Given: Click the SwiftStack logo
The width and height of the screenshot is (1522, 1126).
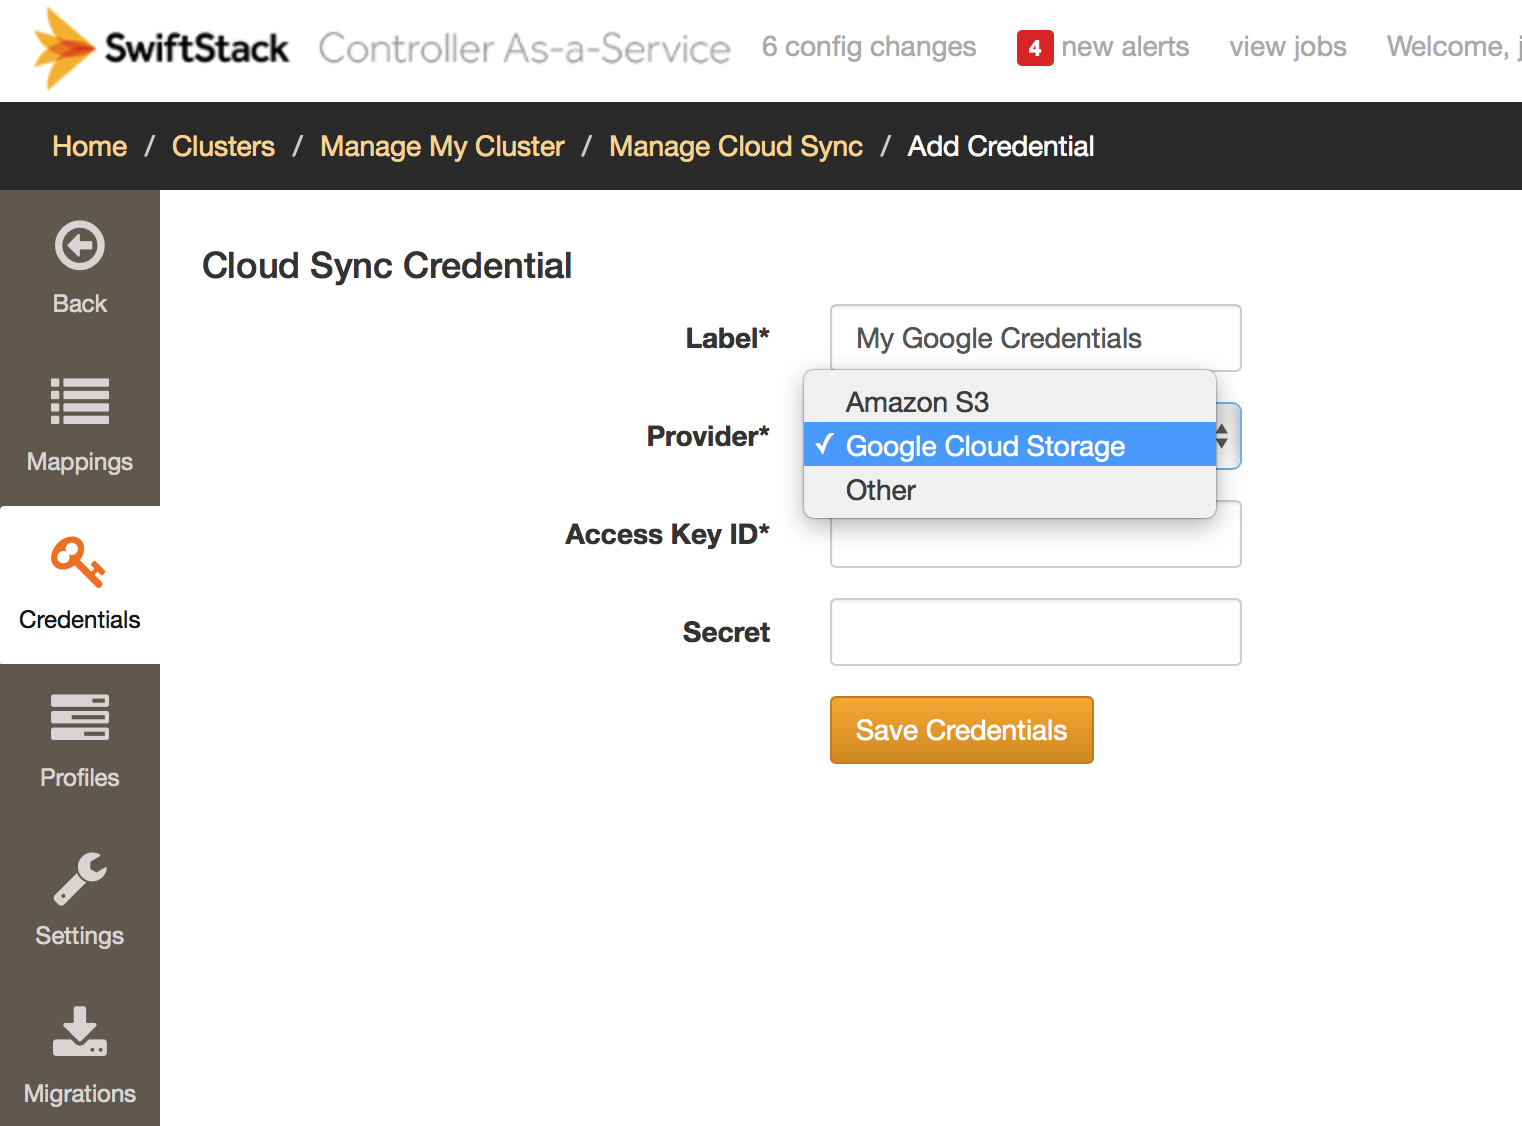Looking at the screenshot, I should pos(161,48).
